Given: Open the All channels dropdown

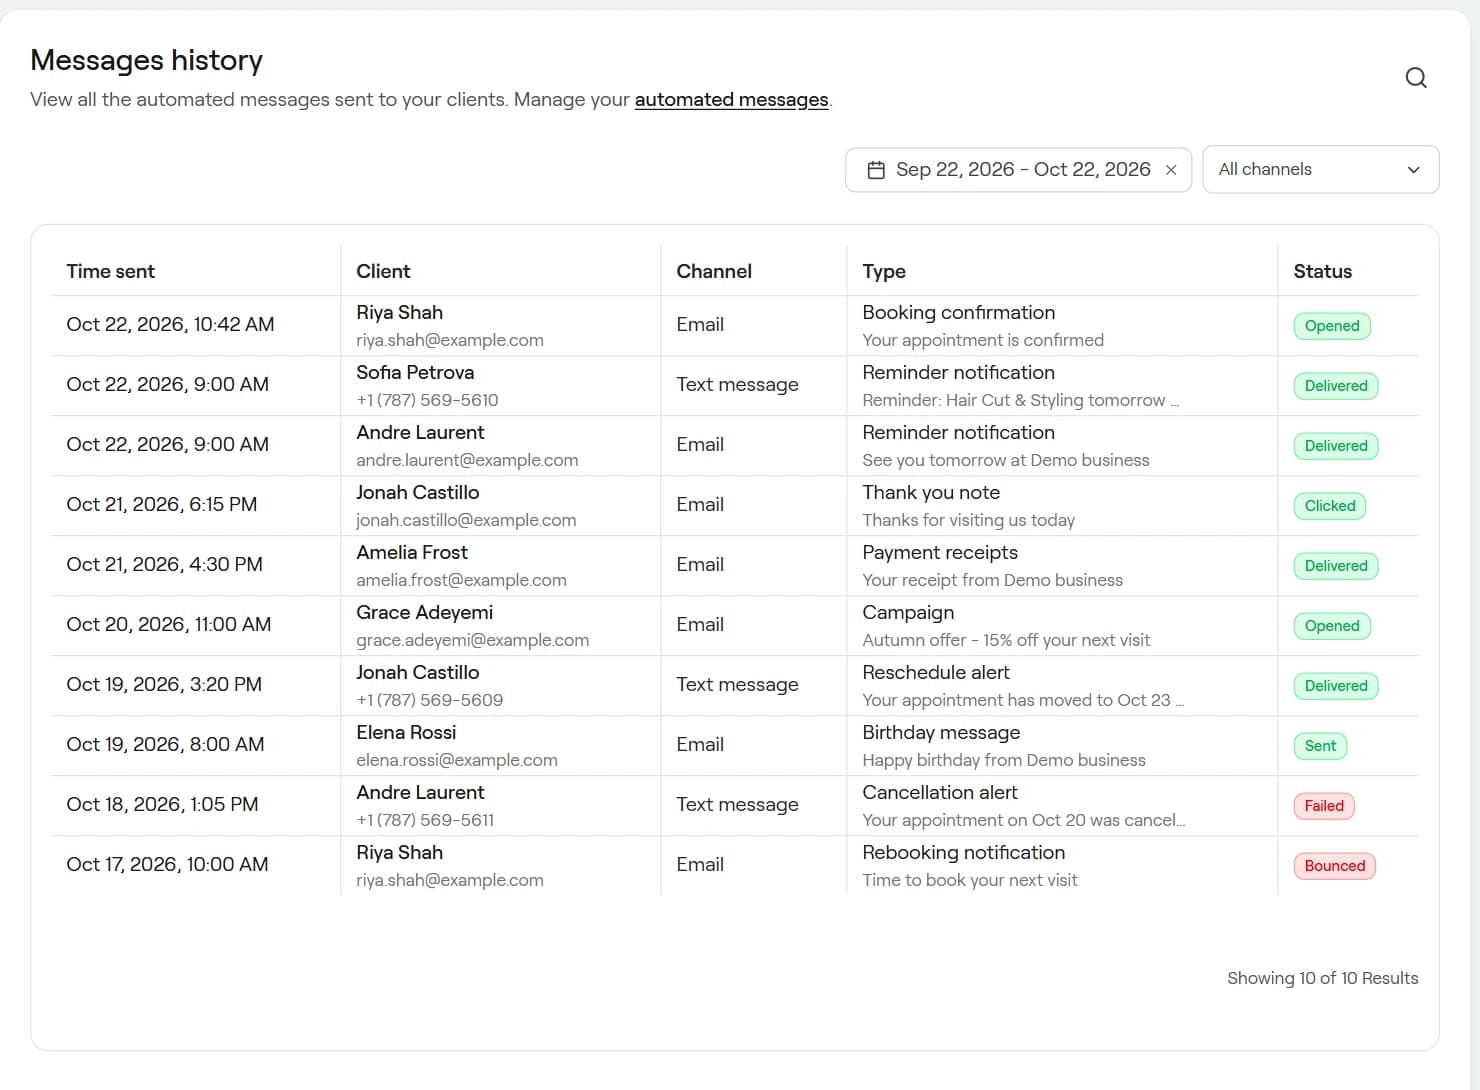Looking at the screenshot, I should 1320,169.
